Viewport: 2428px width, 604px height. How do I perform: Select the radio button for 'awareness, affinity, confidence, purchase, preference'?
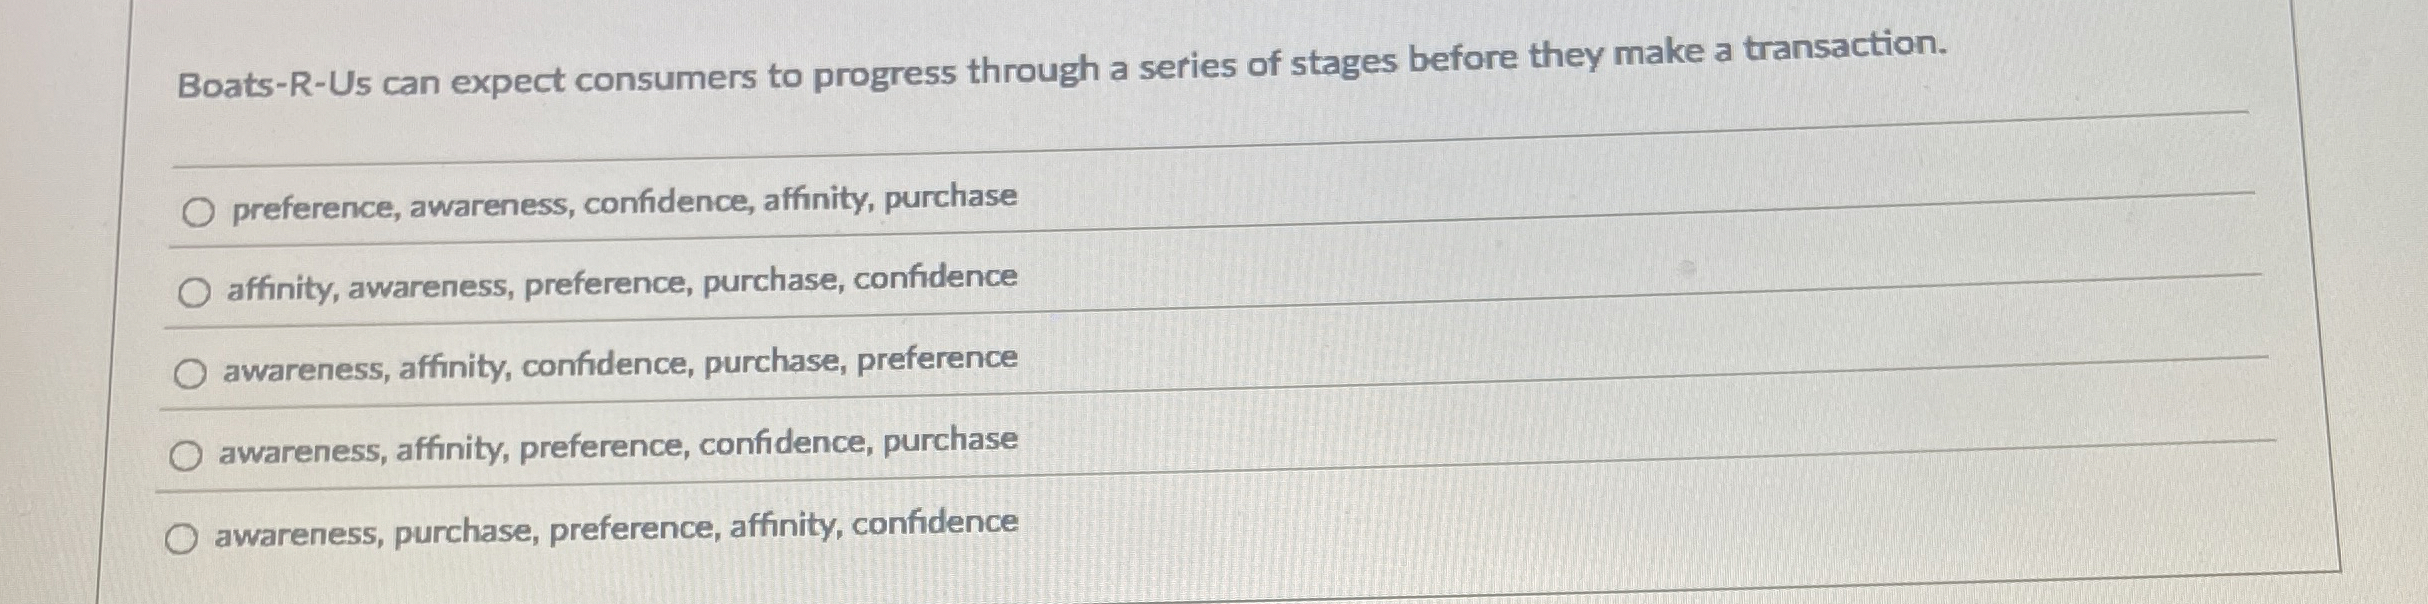pyautogui.click(x=188, y=372)
